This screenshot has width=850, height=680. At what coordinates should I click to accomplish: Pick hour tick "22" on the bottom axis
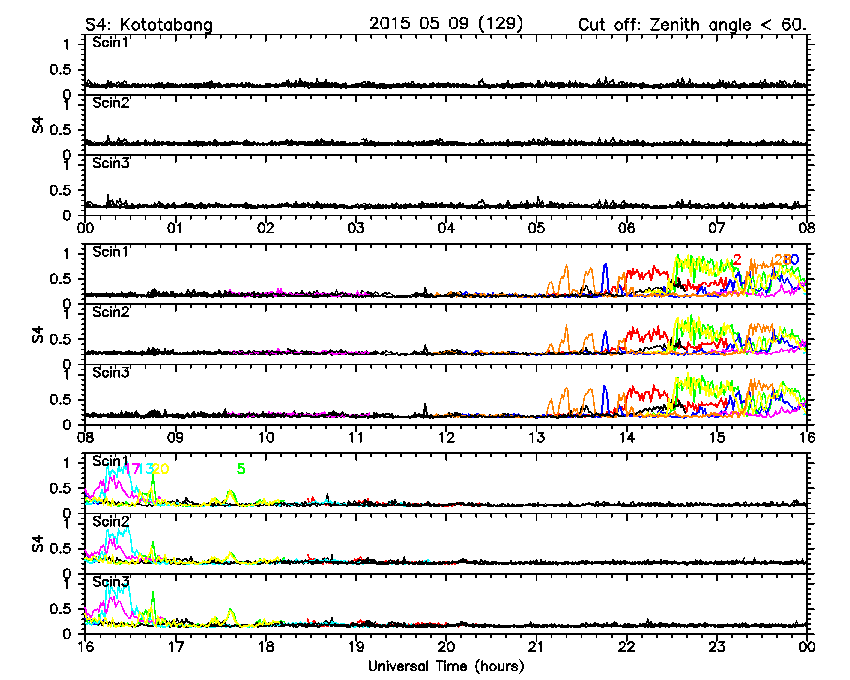coord(627,646)
